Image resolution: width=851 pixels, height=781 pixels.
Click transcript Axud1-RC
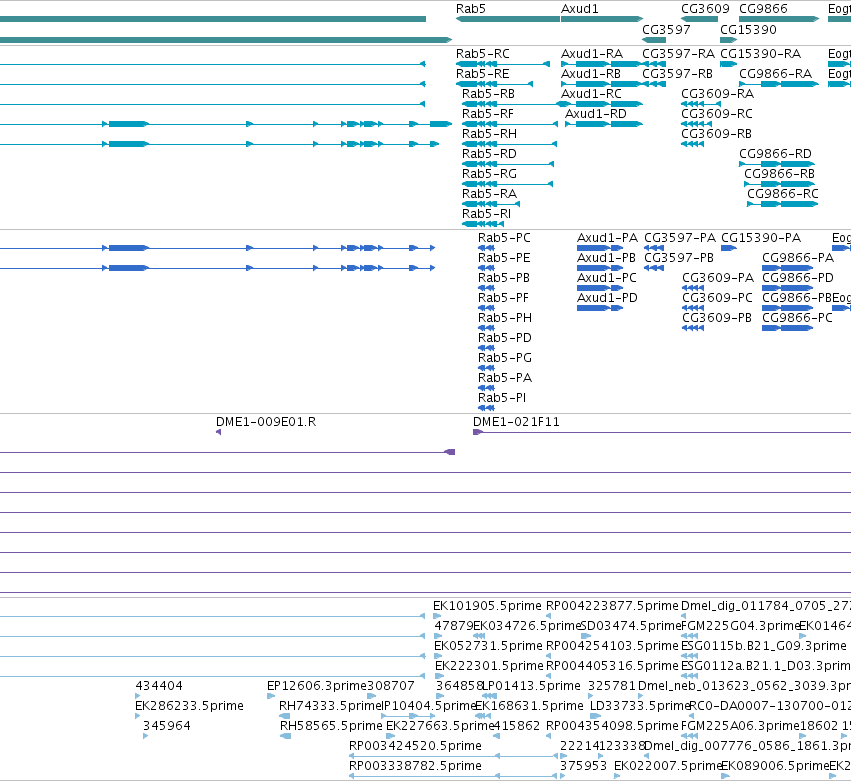click(591, 94)
